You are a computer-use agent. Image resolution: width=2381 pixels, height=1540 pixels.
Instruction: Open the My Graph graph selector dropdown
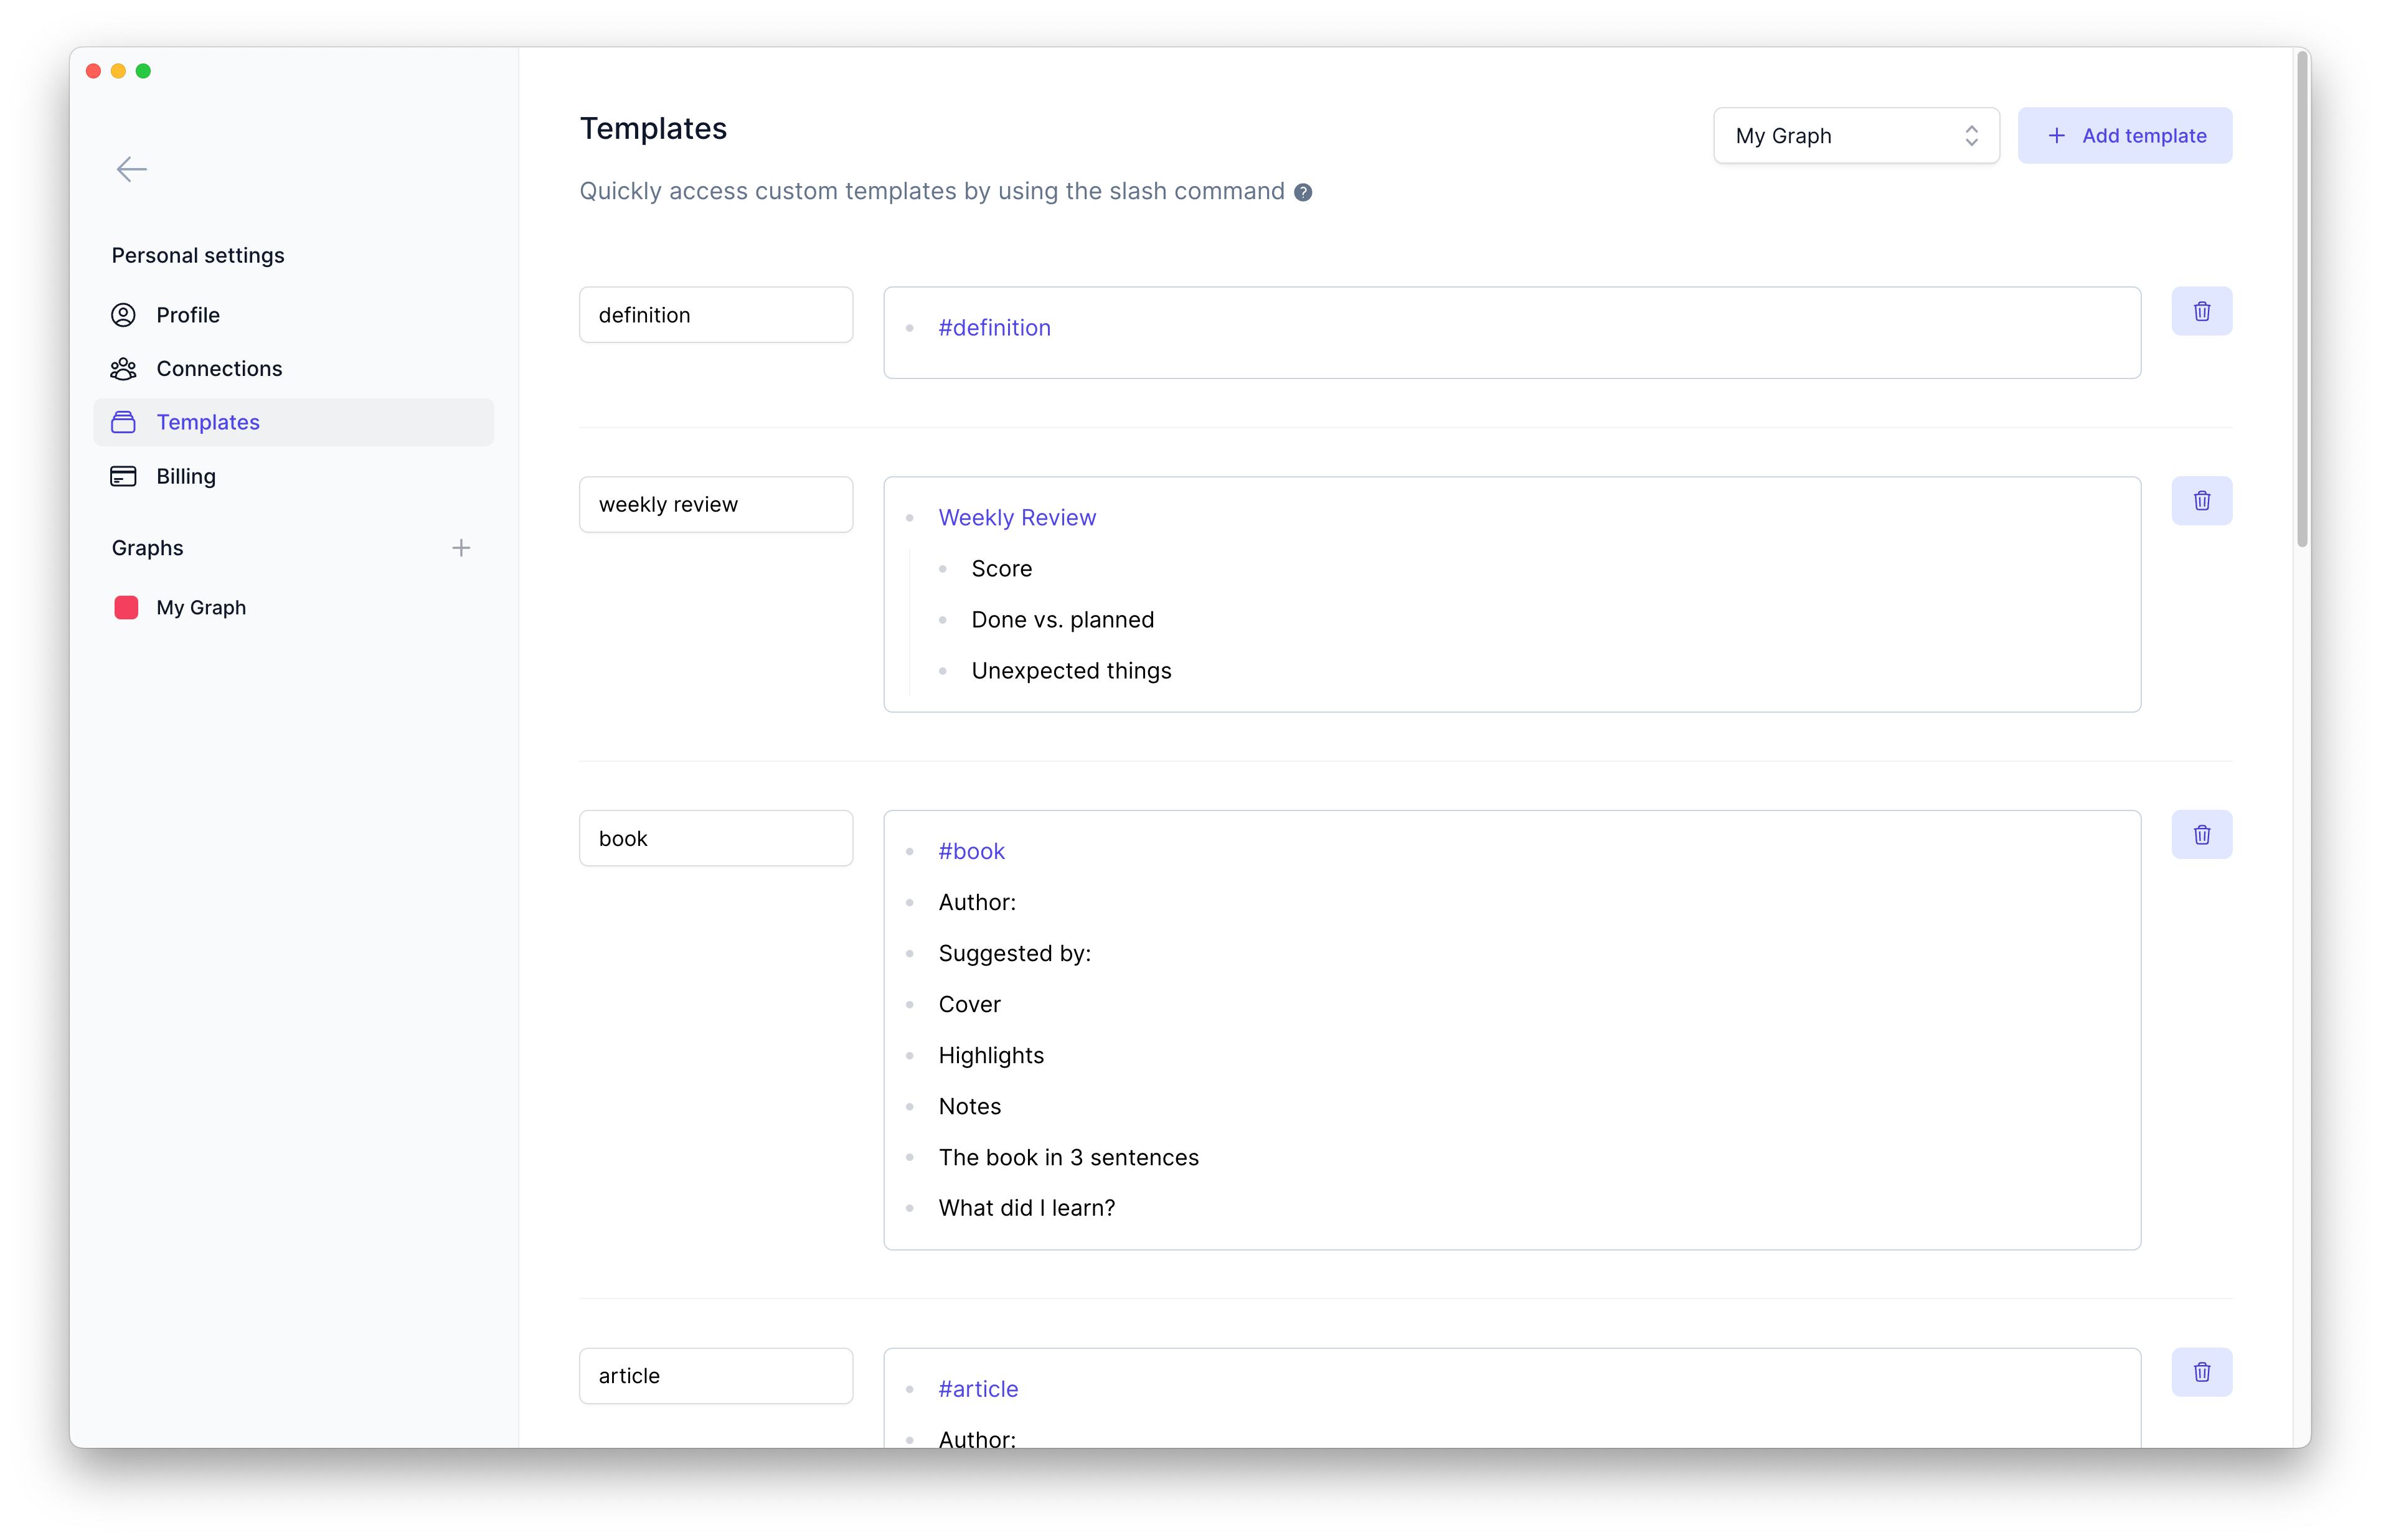click(x=1854, y=135)
